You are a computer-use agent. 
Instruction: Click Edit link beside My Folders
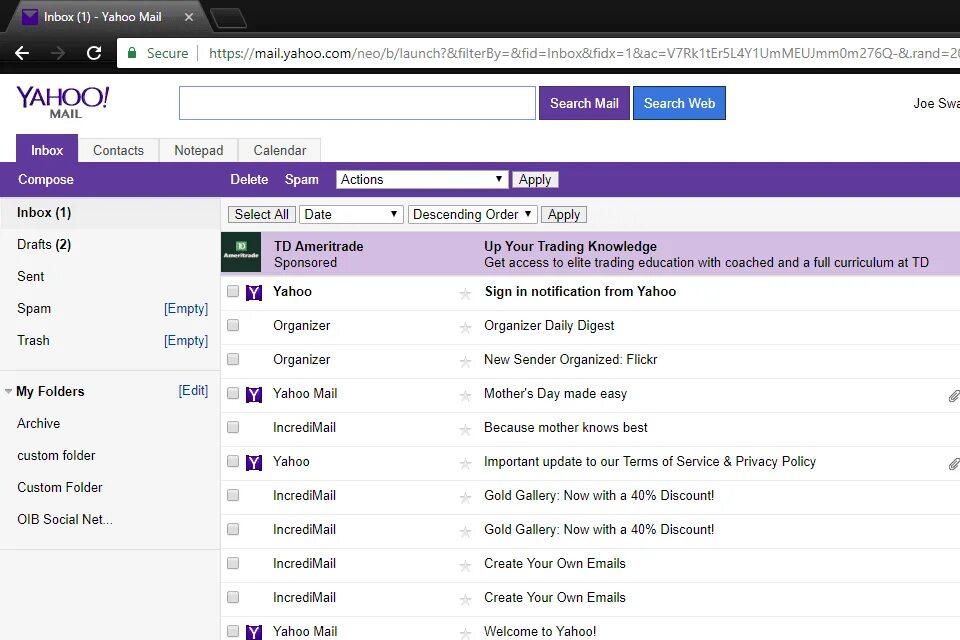193,391
